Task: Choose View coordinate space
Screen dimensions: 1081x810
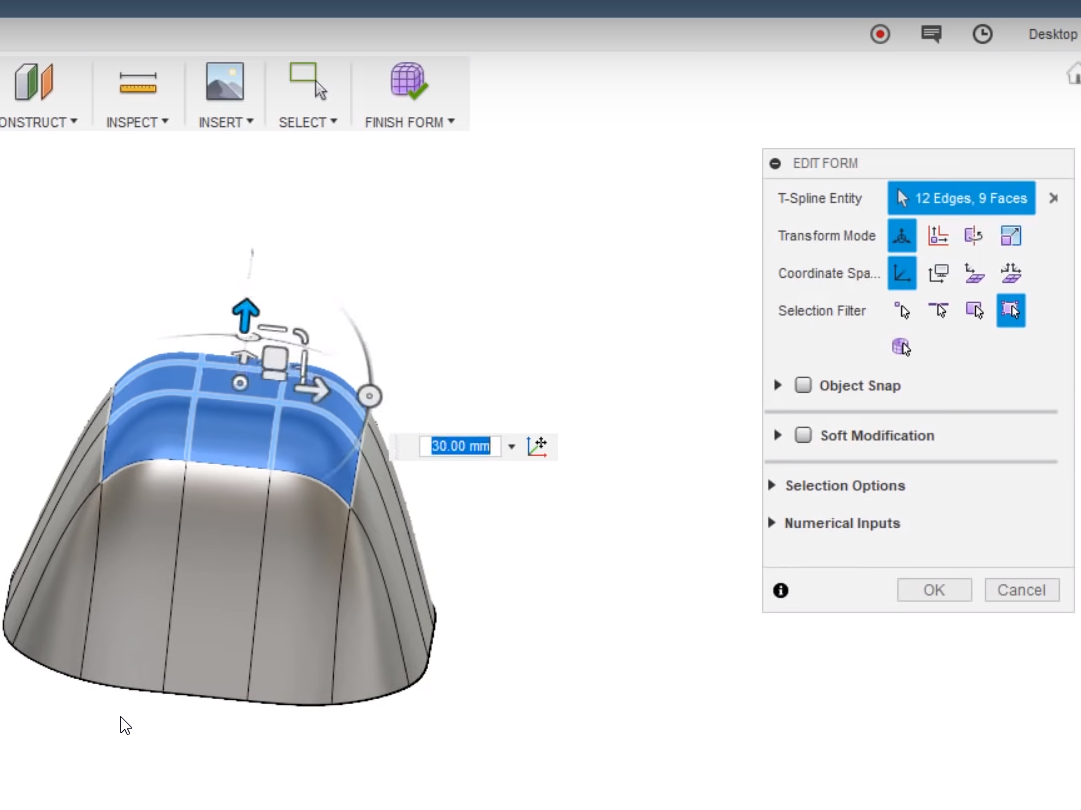Action: pos(938,272)
